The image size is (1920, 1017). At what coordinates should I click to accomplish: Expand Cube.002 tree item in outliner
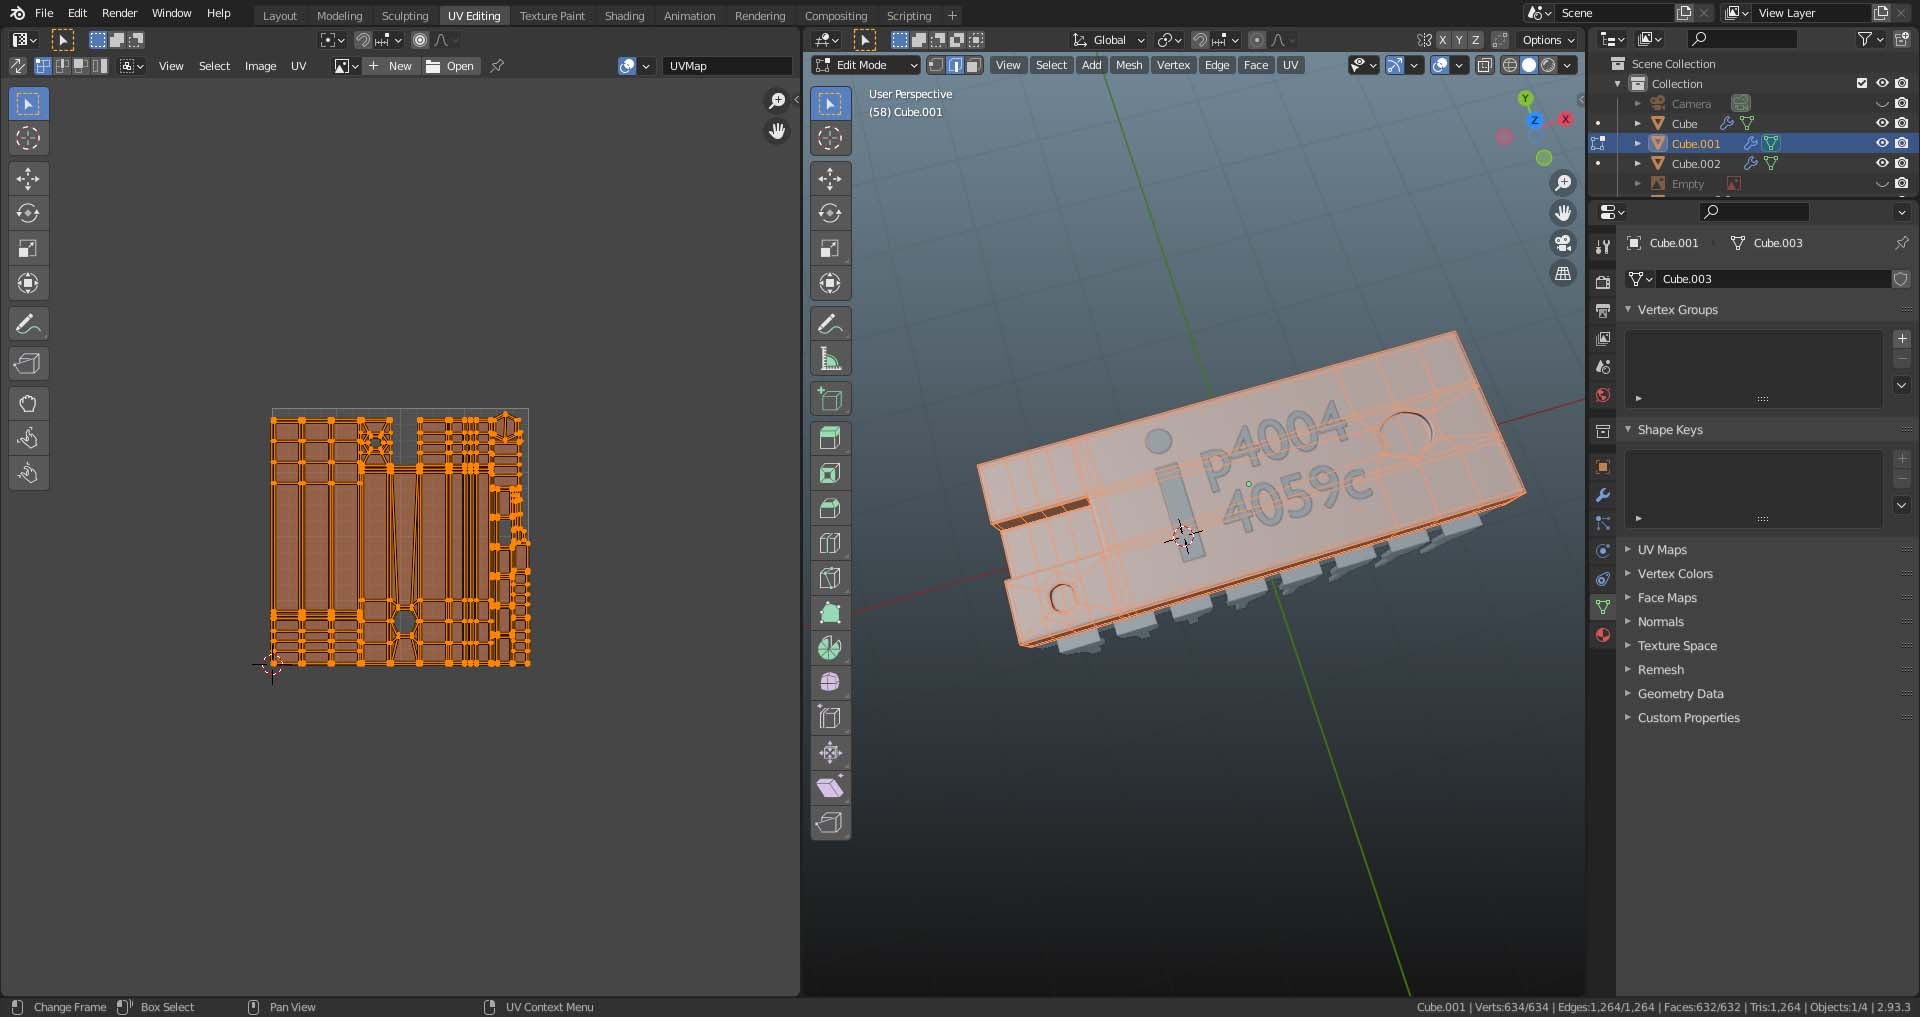pos(1638,163)
